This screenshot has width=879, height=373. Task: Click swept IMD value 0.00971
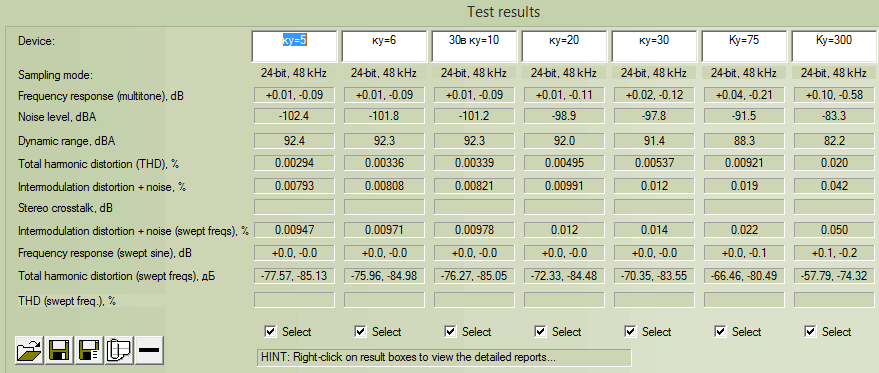(x=385, y=229)
